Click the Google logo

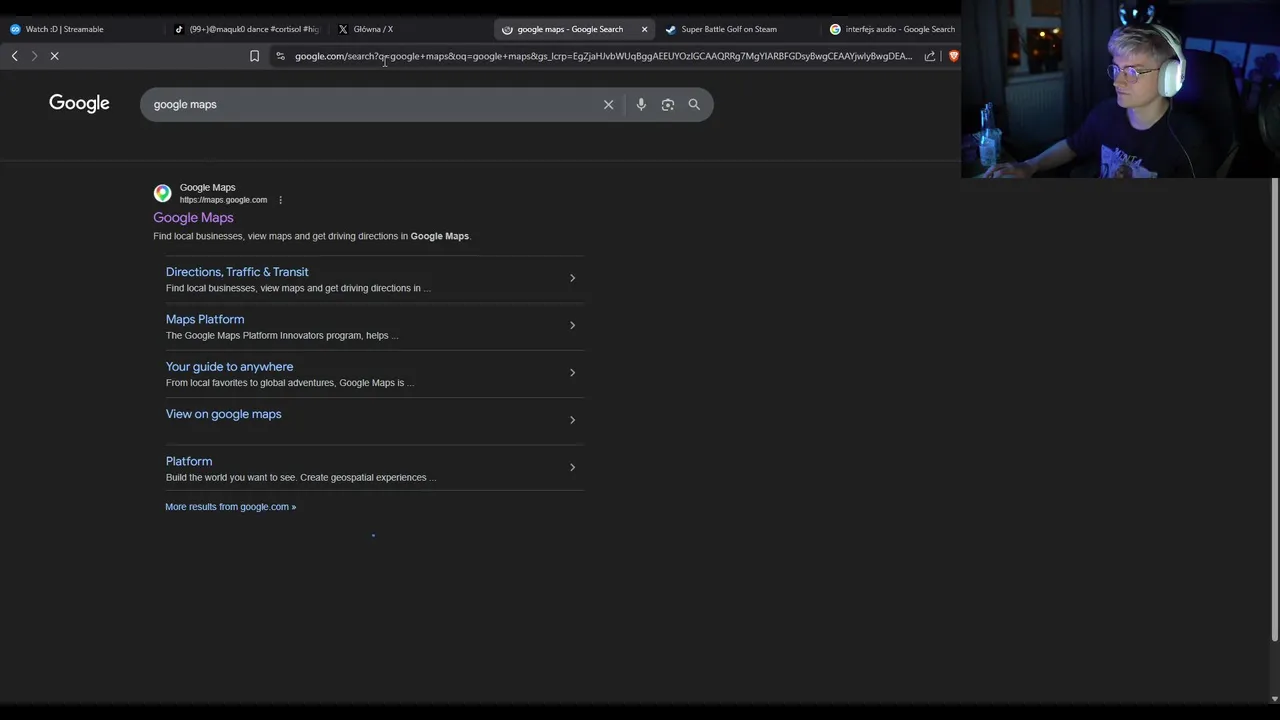[79, 103]
